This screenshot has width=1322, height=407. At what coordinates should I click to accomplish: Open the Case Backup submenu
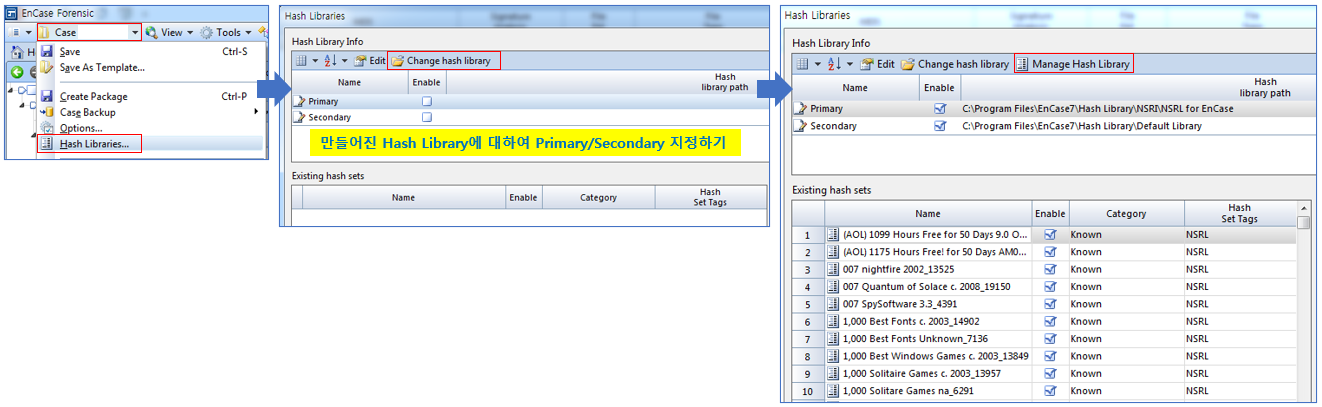tap(150, 113)
